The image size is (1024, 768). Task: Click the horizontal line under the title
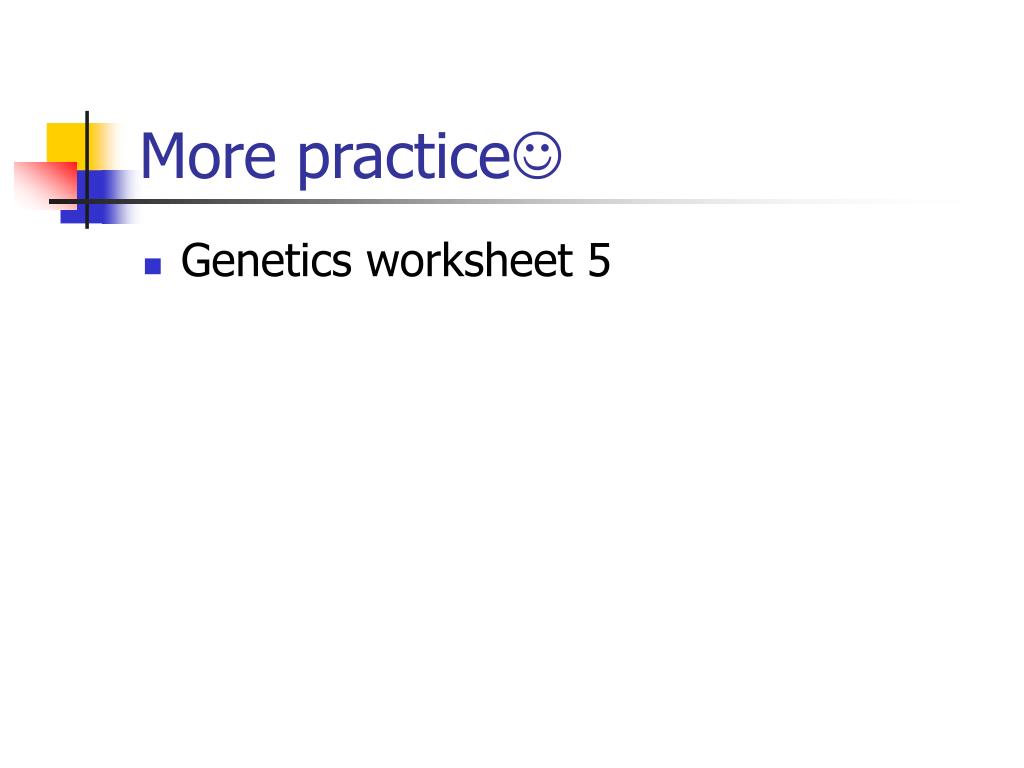point(457,201)
